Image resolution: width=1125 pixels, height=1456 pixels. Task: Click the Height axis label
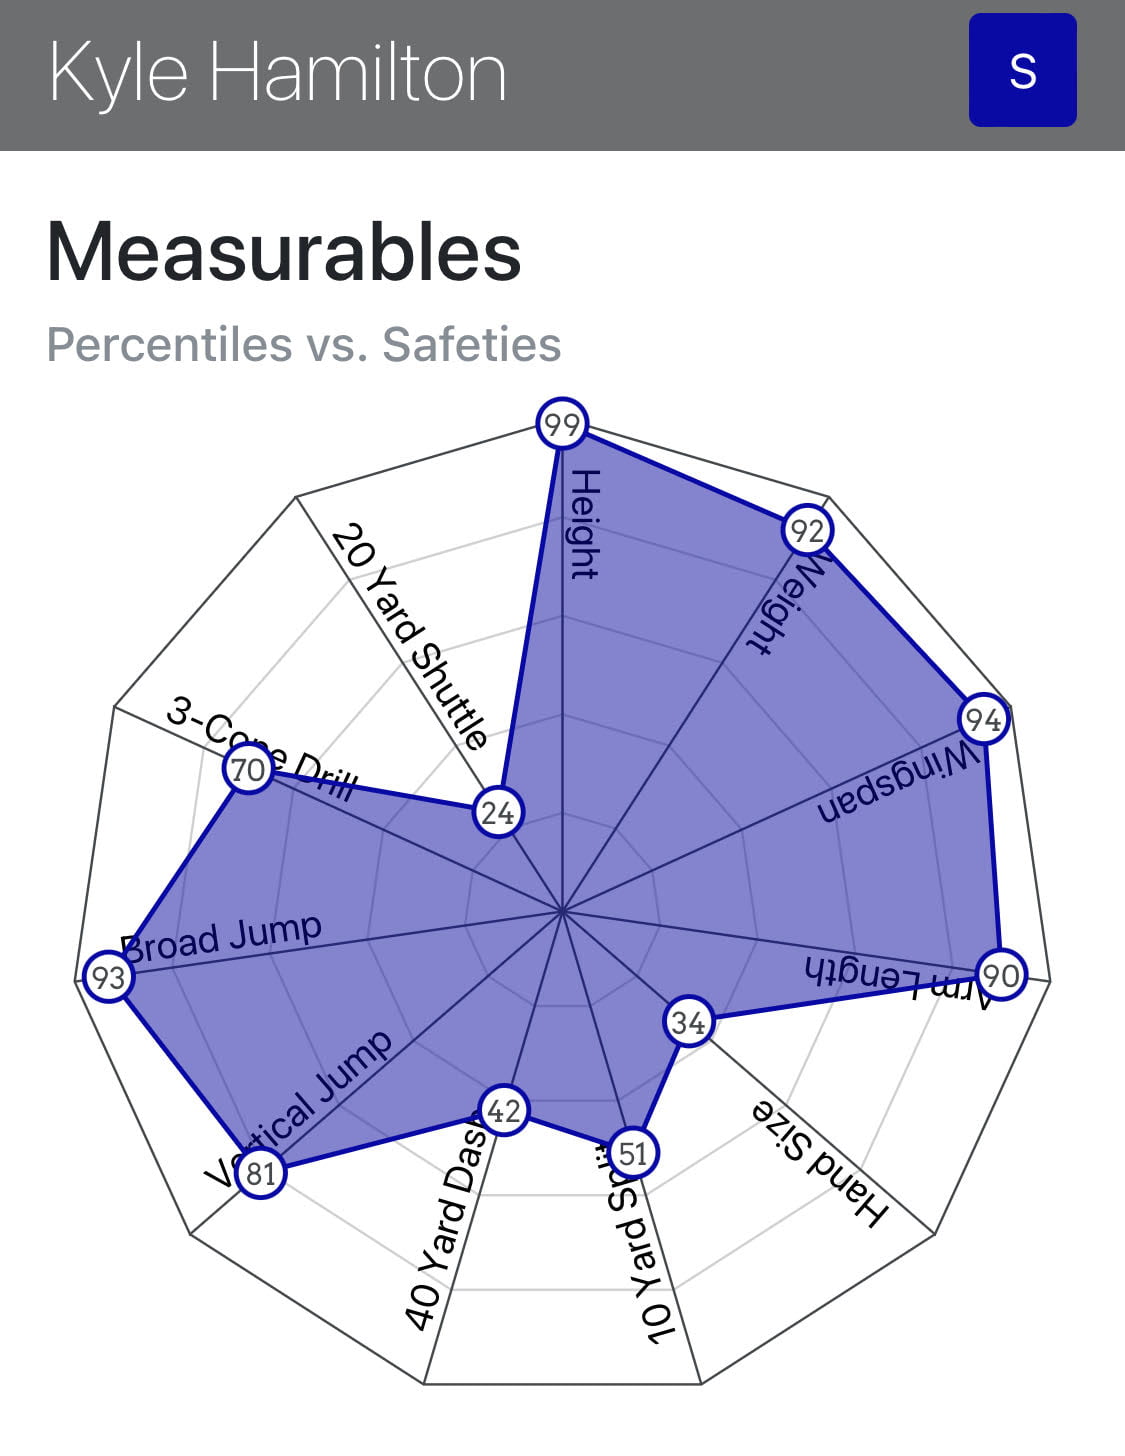584,524
